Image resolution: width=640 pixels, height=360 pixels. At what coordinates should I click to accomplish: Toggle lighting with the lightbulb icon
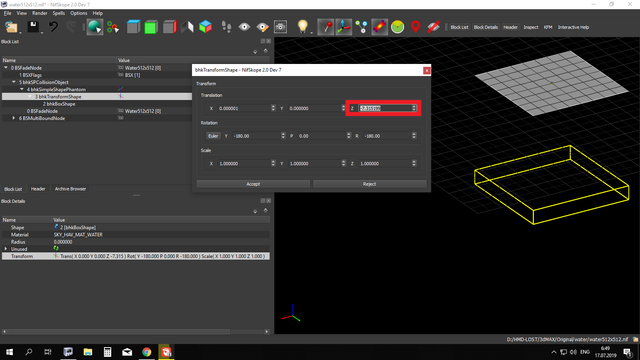pos(302,27)
